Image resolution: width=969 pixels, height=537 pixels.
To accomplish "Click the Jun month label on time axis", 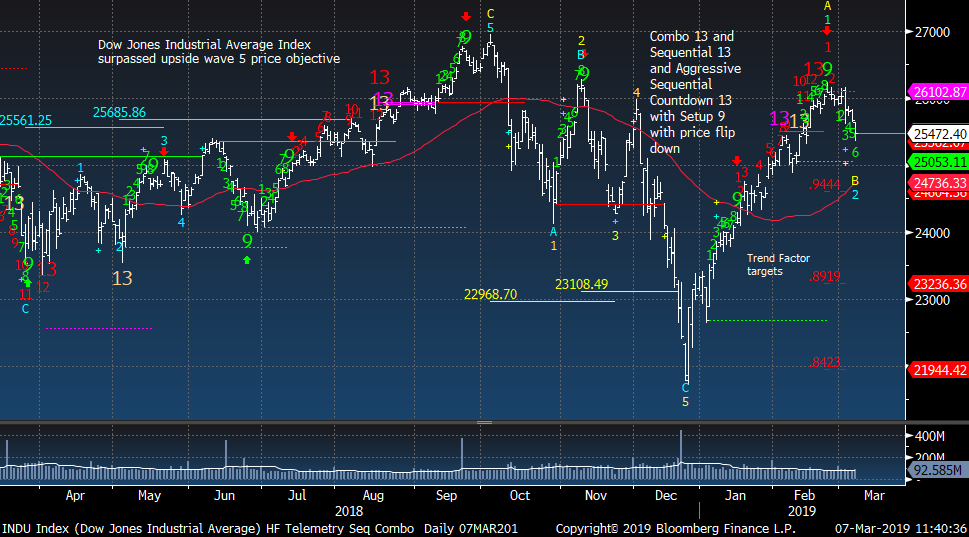I will pyautogui.click(x=224, y=496).
